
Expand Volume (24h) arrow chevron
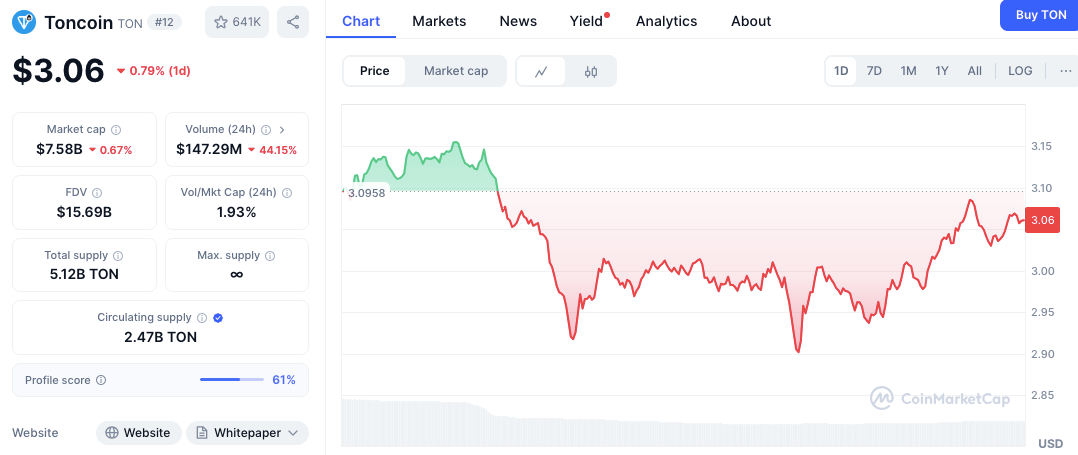point(282,130)
